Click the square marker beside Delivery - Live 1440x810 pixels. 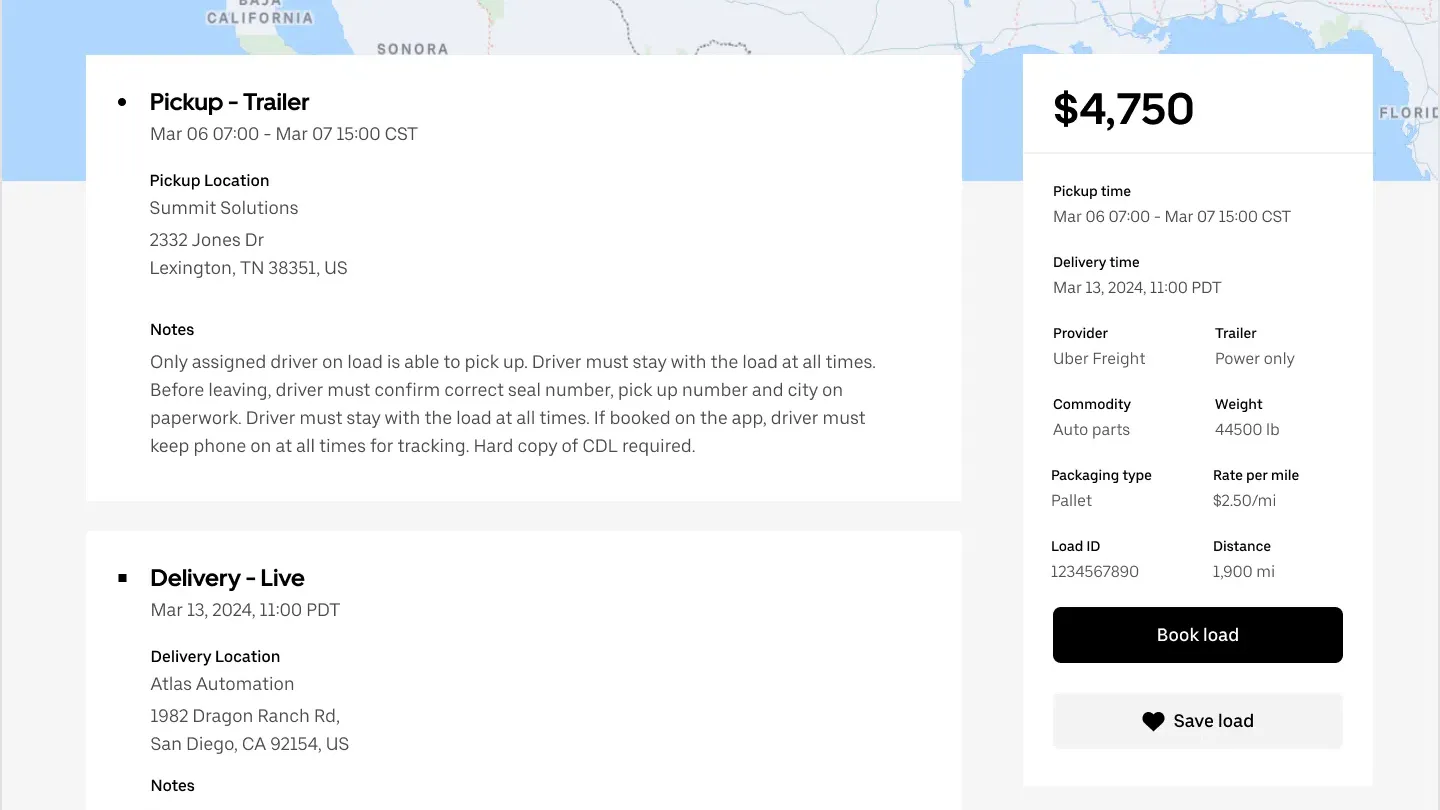(x=122, y=578)
